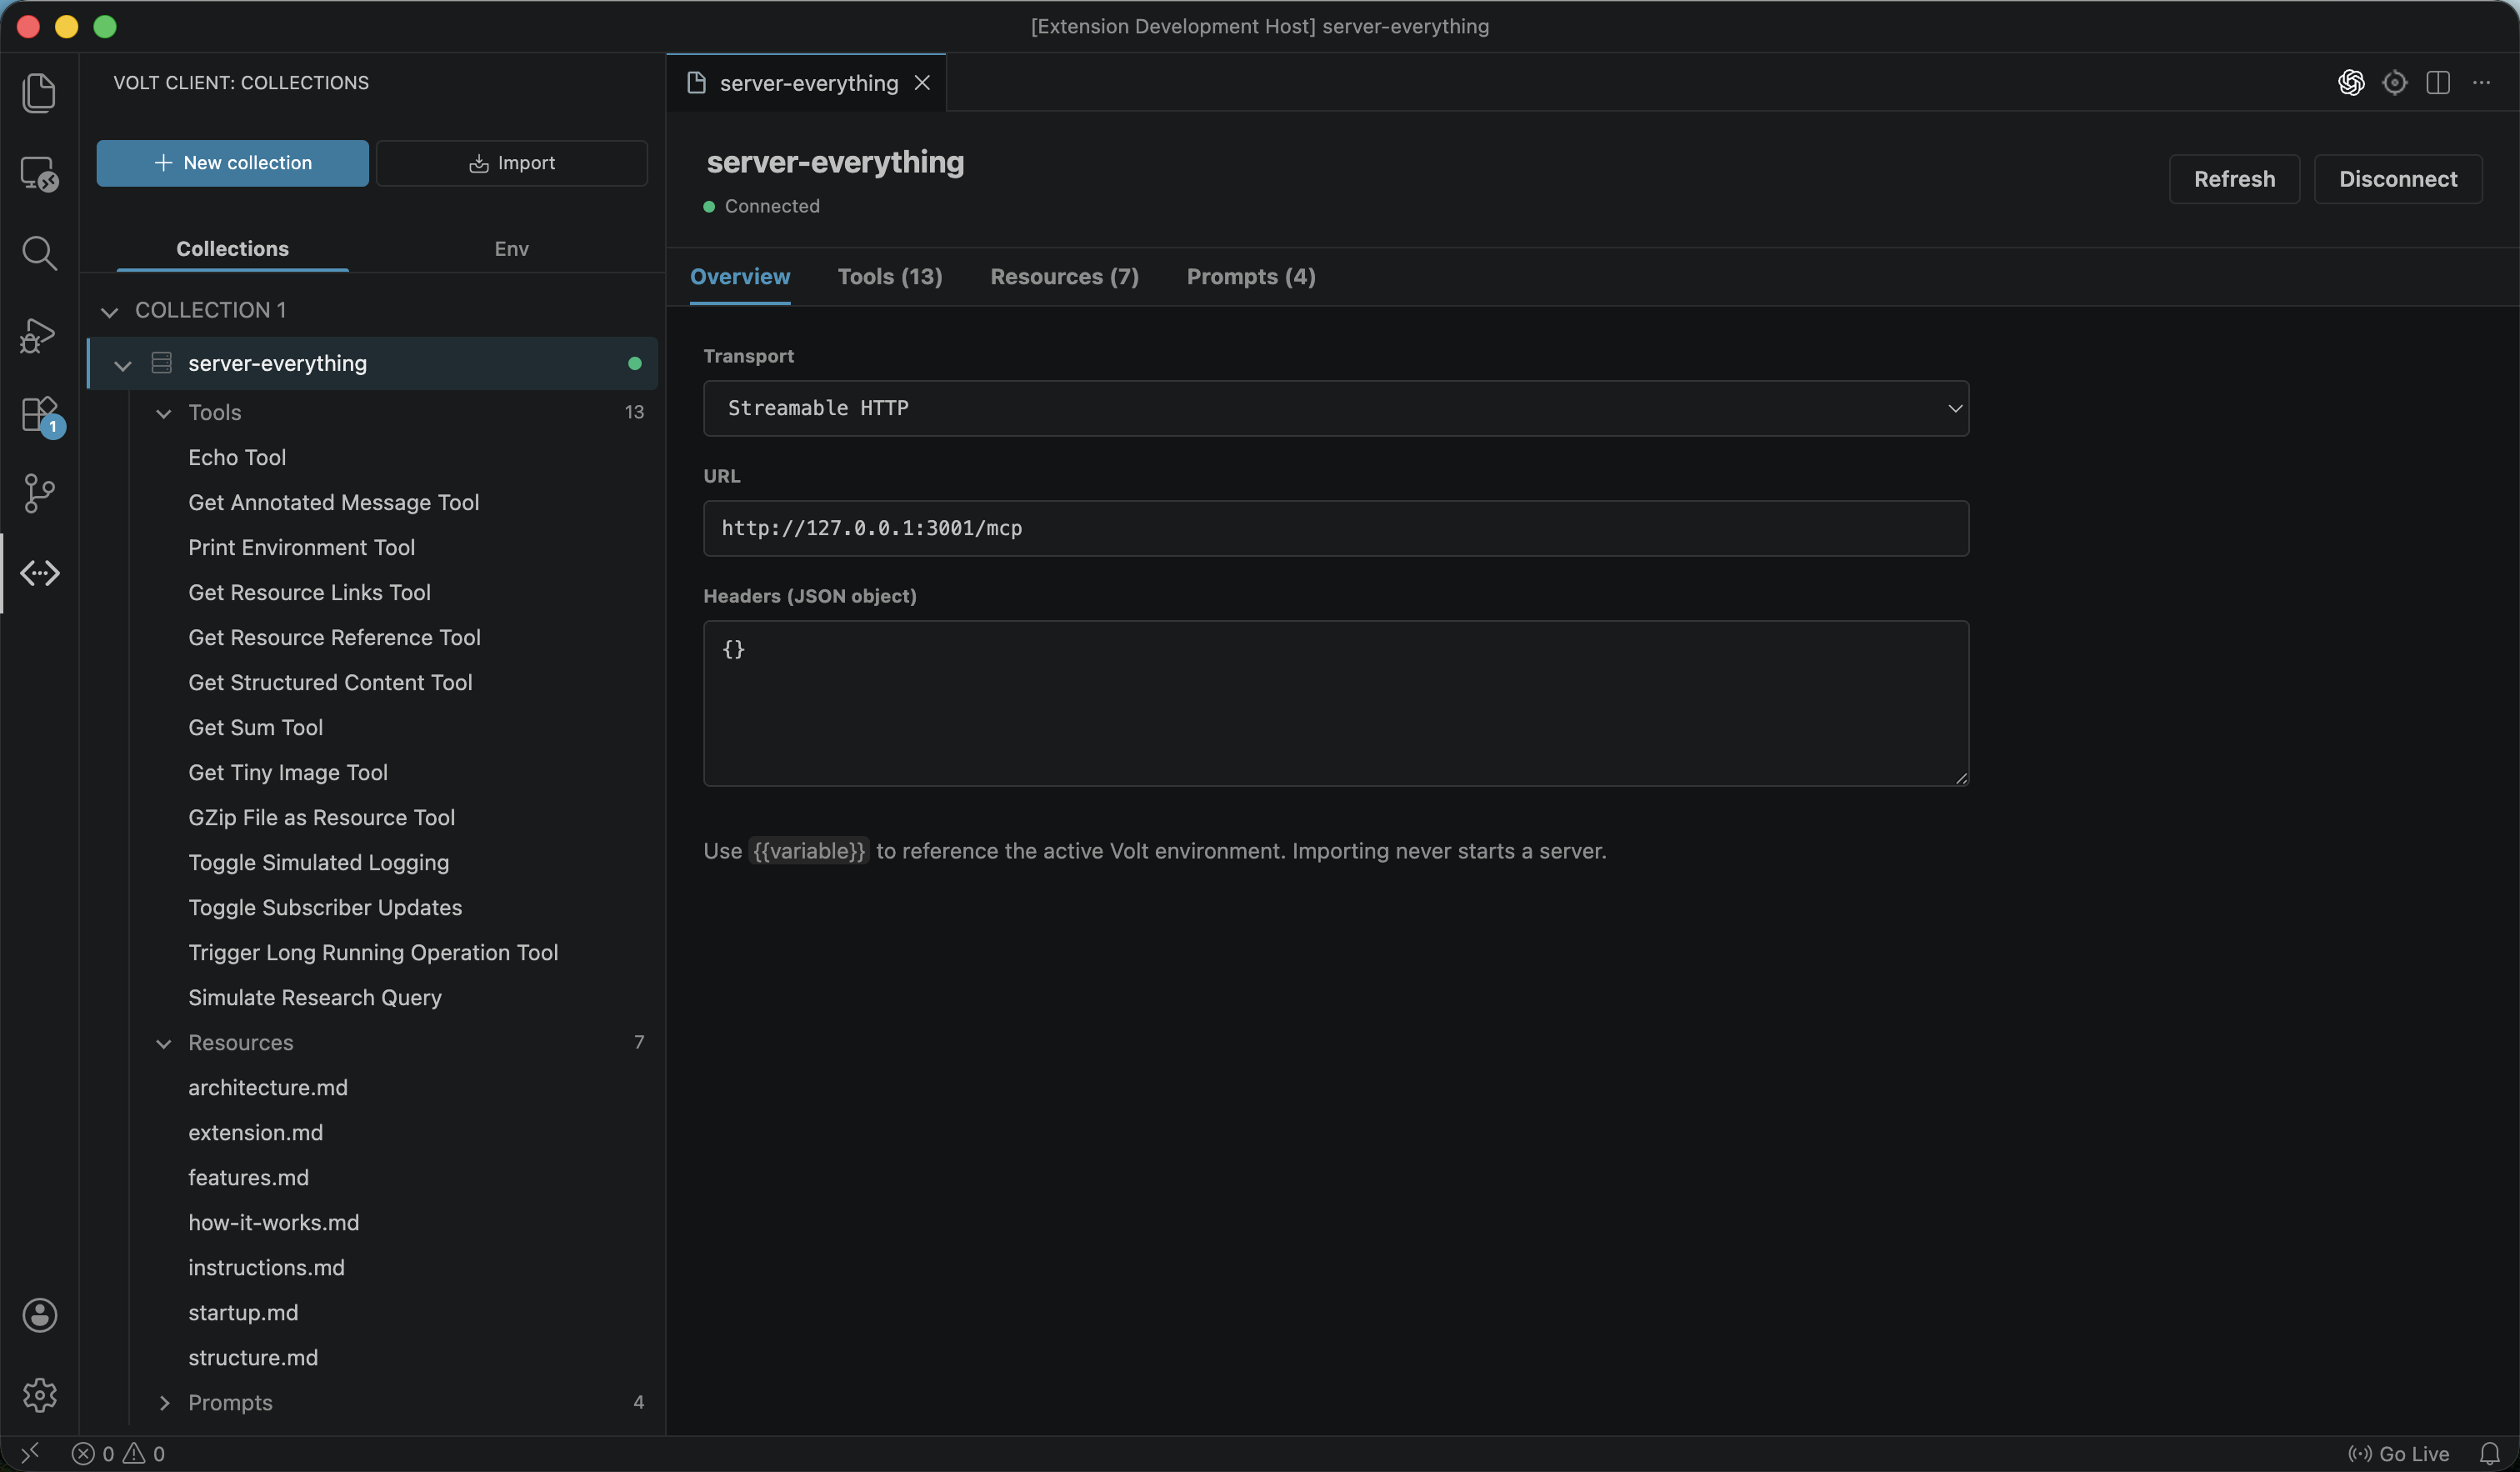Open structure.md resource
This screenshot has height=1472, width=2520.
pos(253,1358)
